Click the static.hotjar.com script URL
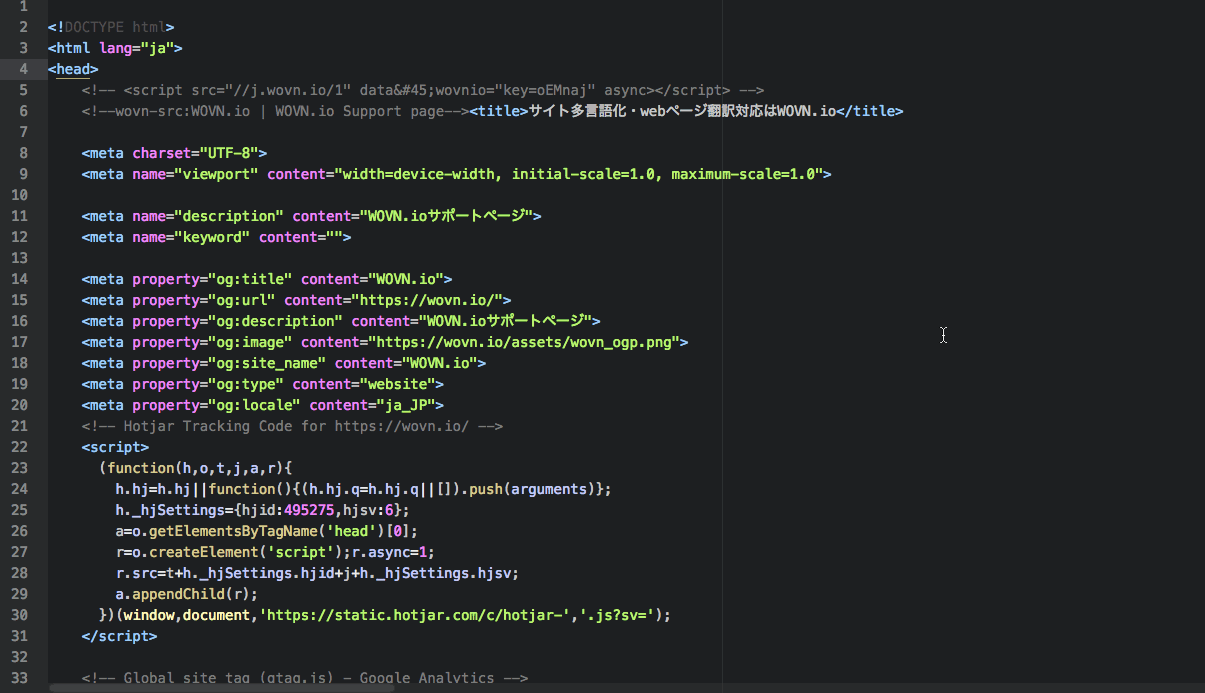The height and width of the screenshot is (693, 1205). tap(420, 614)
